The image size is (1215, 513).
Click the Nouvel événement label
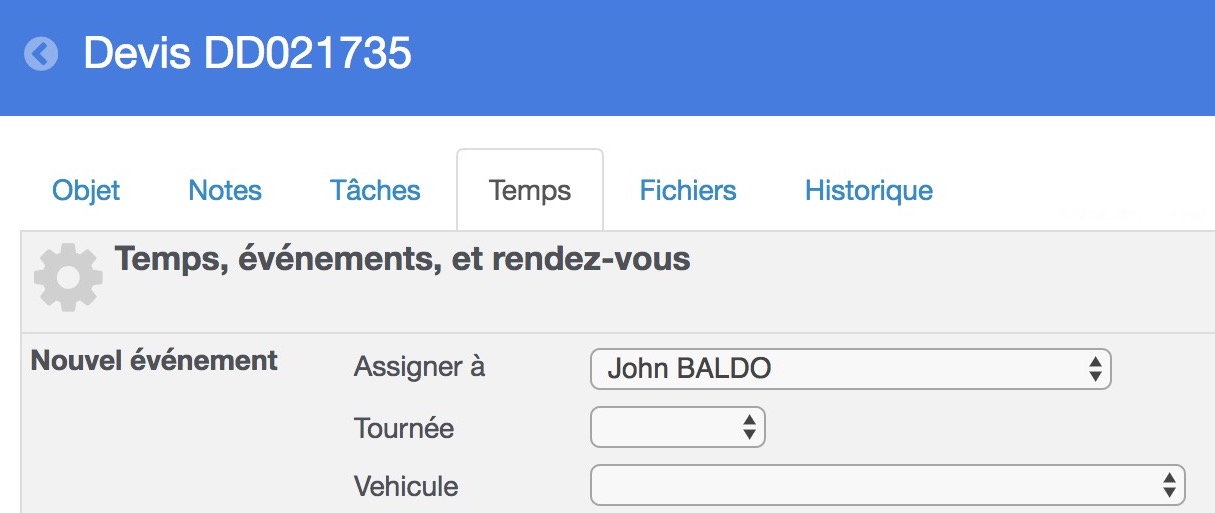154,361
